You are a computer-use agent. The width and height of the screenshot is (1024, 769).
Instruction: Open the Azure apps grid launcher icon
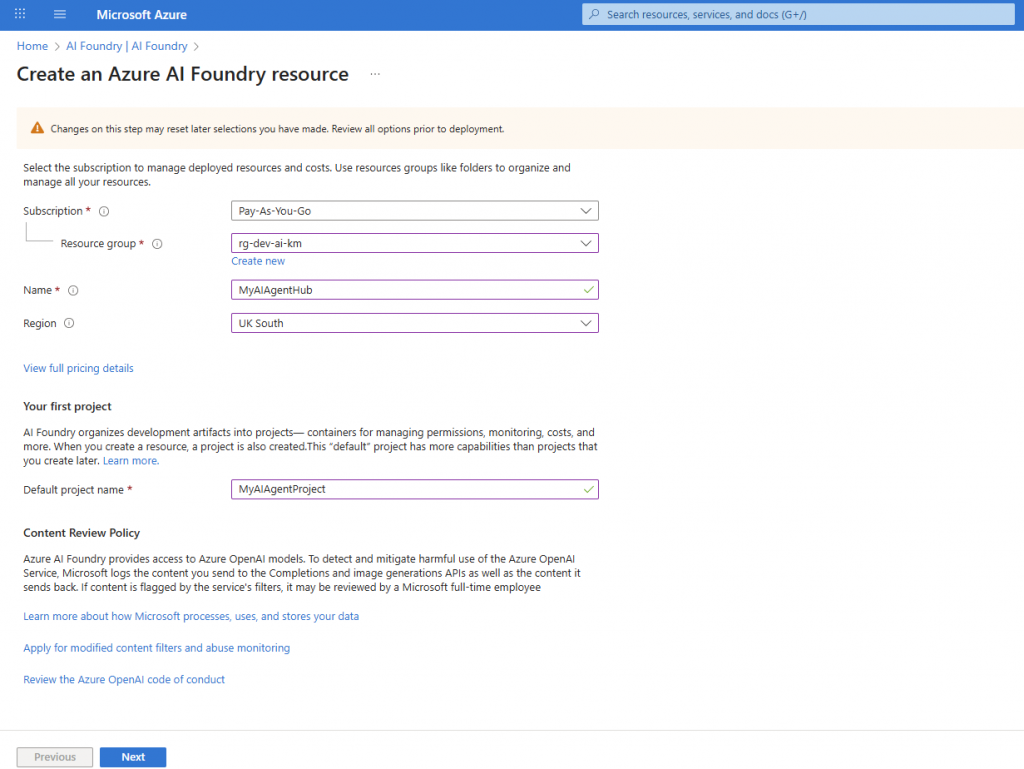point(21,15)
